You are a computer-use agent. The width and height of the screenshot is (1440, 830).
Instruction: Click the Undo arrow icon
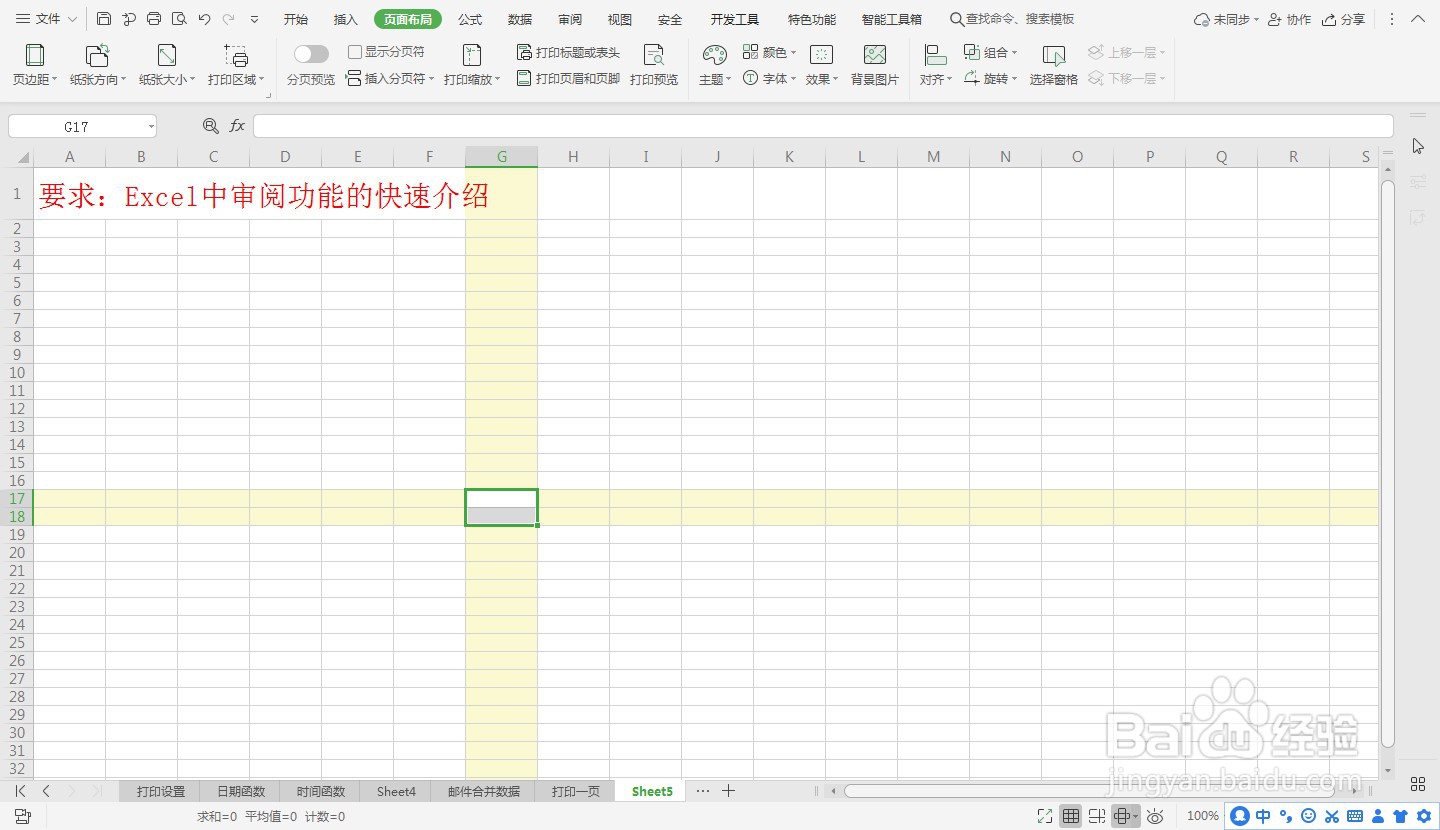204,19
